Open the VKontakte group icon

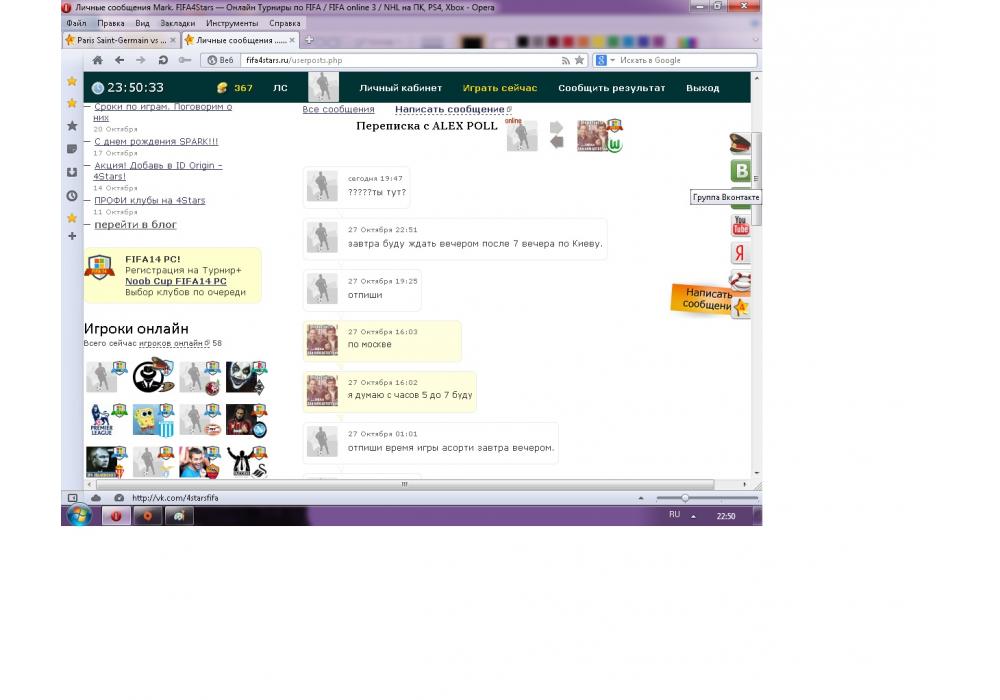(x=740, y=171)
